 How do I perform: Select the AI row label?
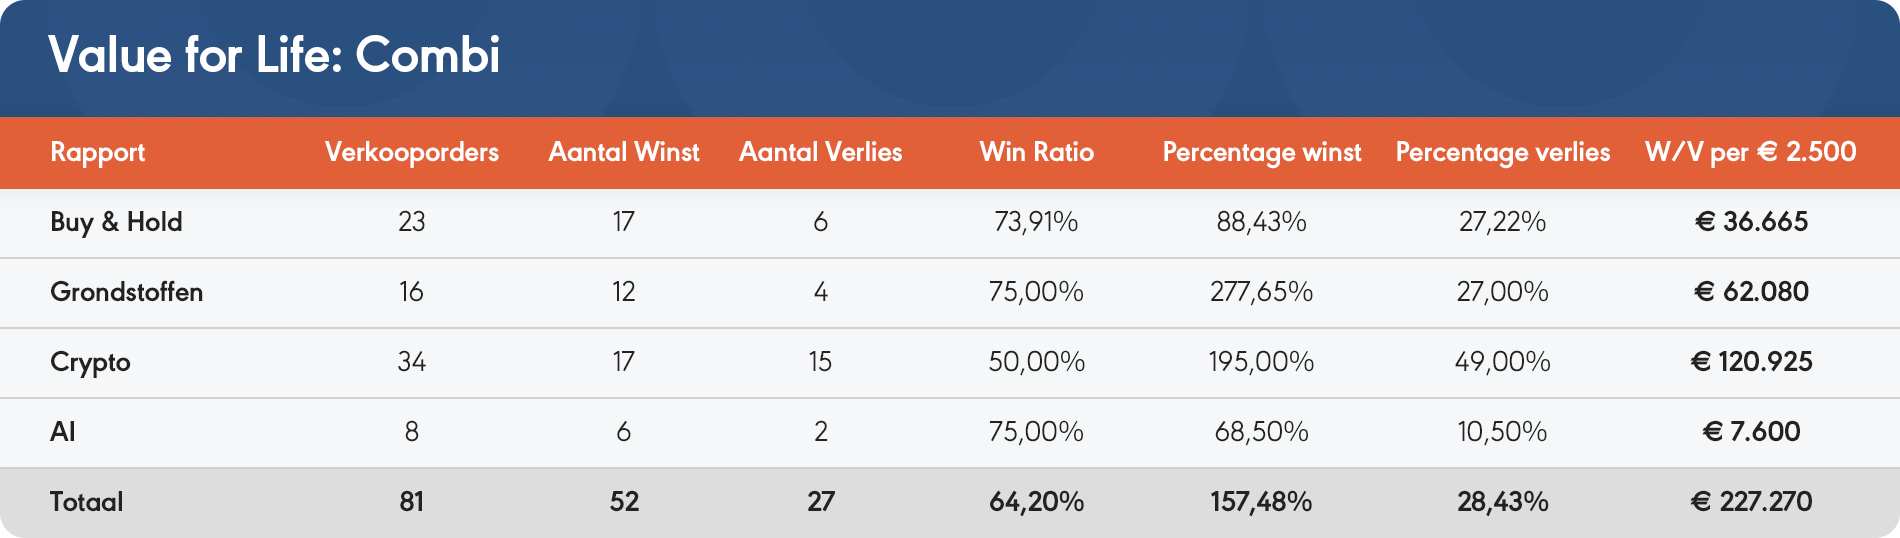coord(63,432)
